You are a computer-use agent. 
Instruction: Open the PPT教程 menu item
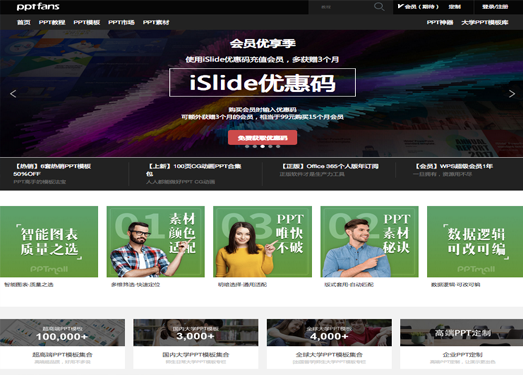pyautogui.click(x=52, y=22)
